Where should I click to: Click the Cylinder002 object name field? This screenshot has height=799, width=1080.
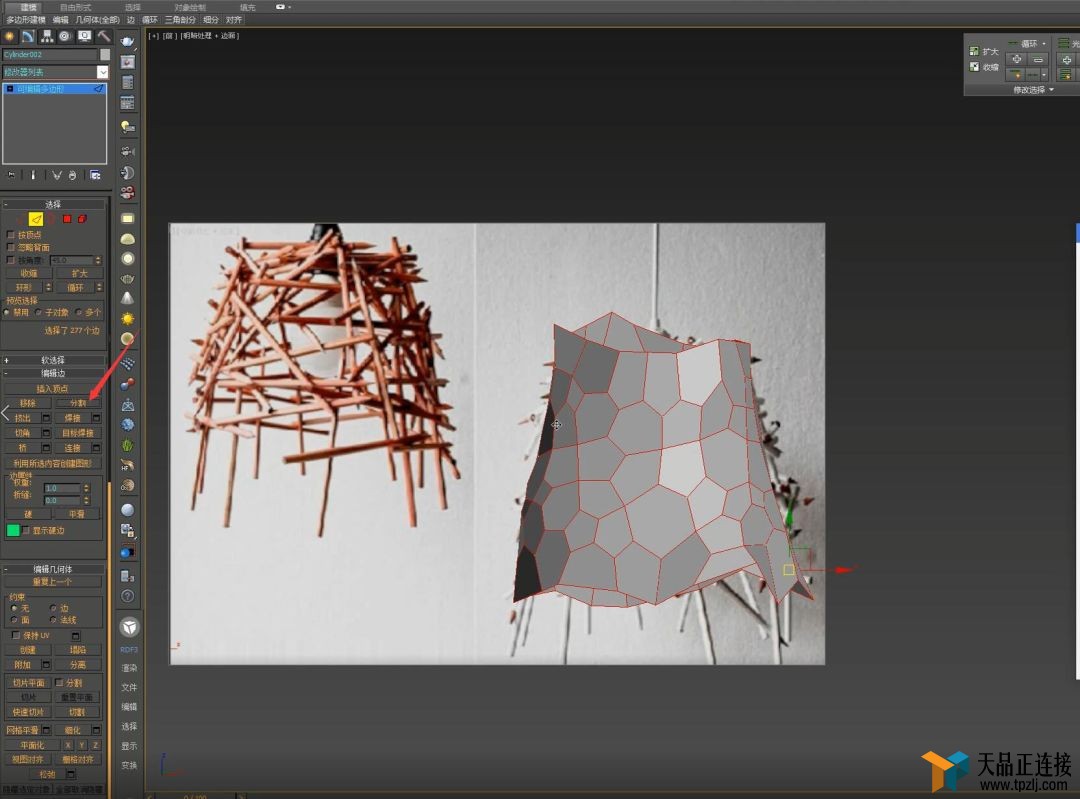50,54
